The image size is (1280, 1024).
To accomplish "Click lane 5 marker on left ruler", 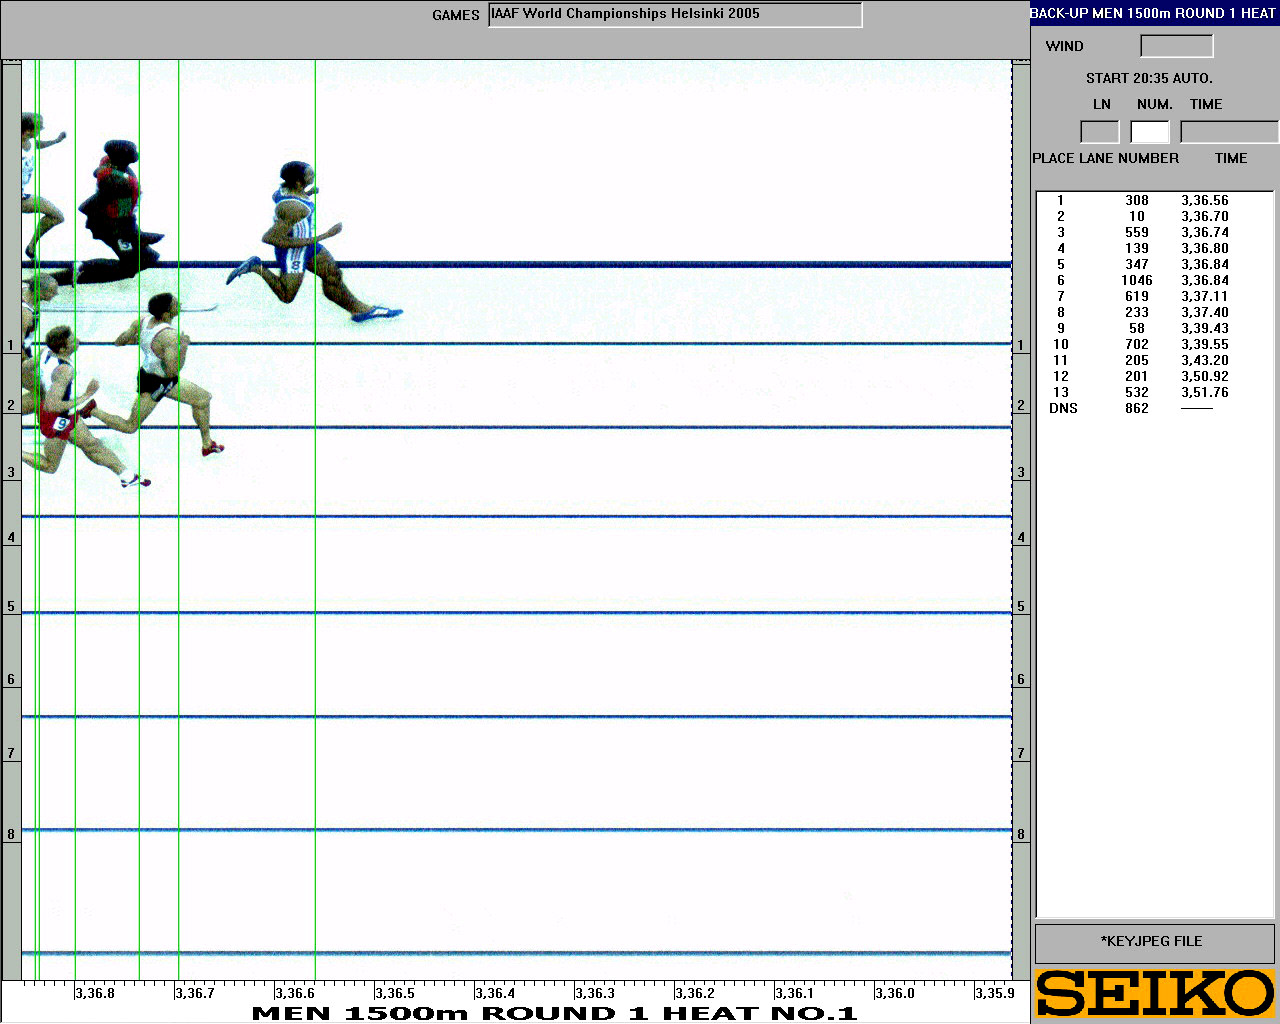I will click(11, 606).
